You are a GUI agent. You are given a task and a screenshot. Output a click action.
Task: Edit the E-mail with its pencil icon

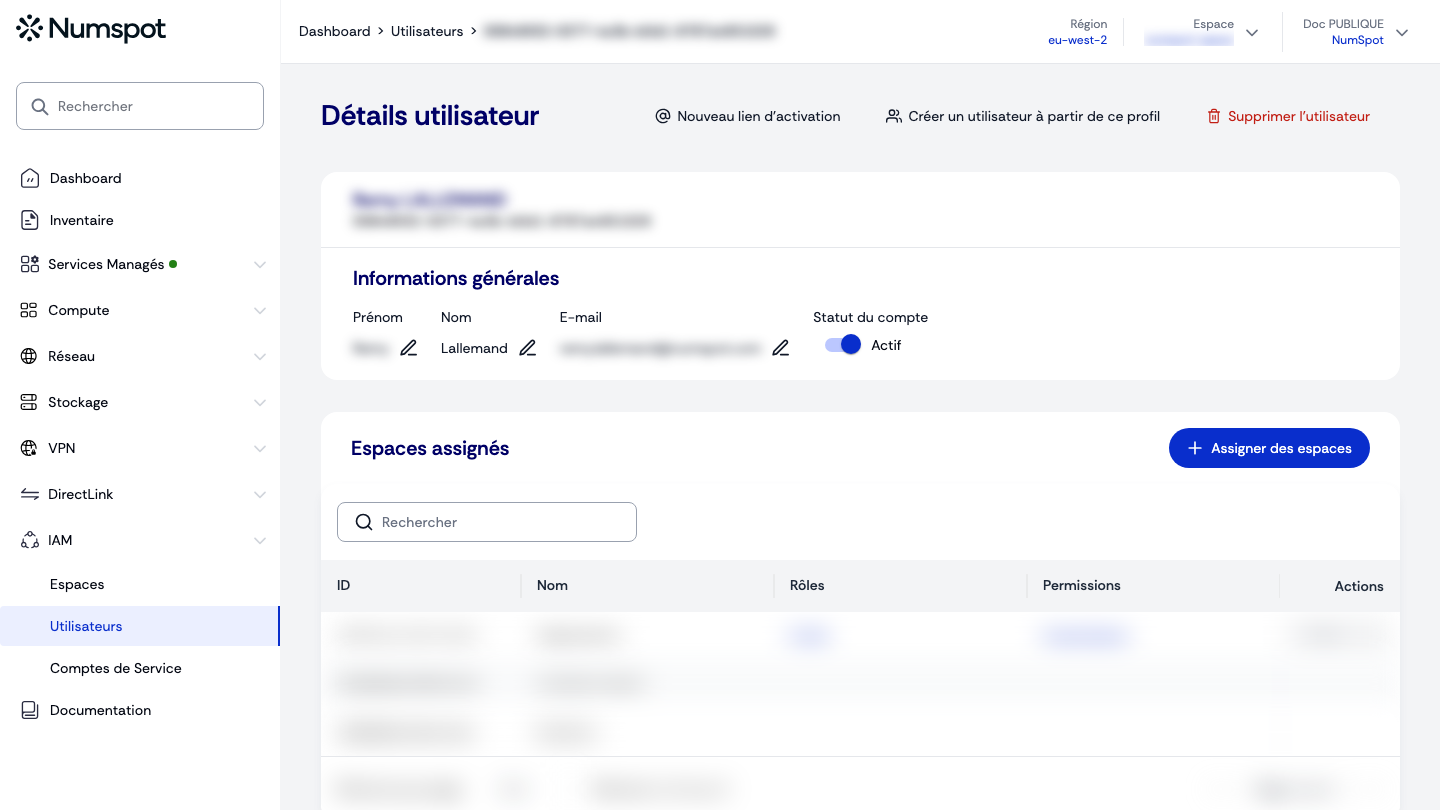781,348
